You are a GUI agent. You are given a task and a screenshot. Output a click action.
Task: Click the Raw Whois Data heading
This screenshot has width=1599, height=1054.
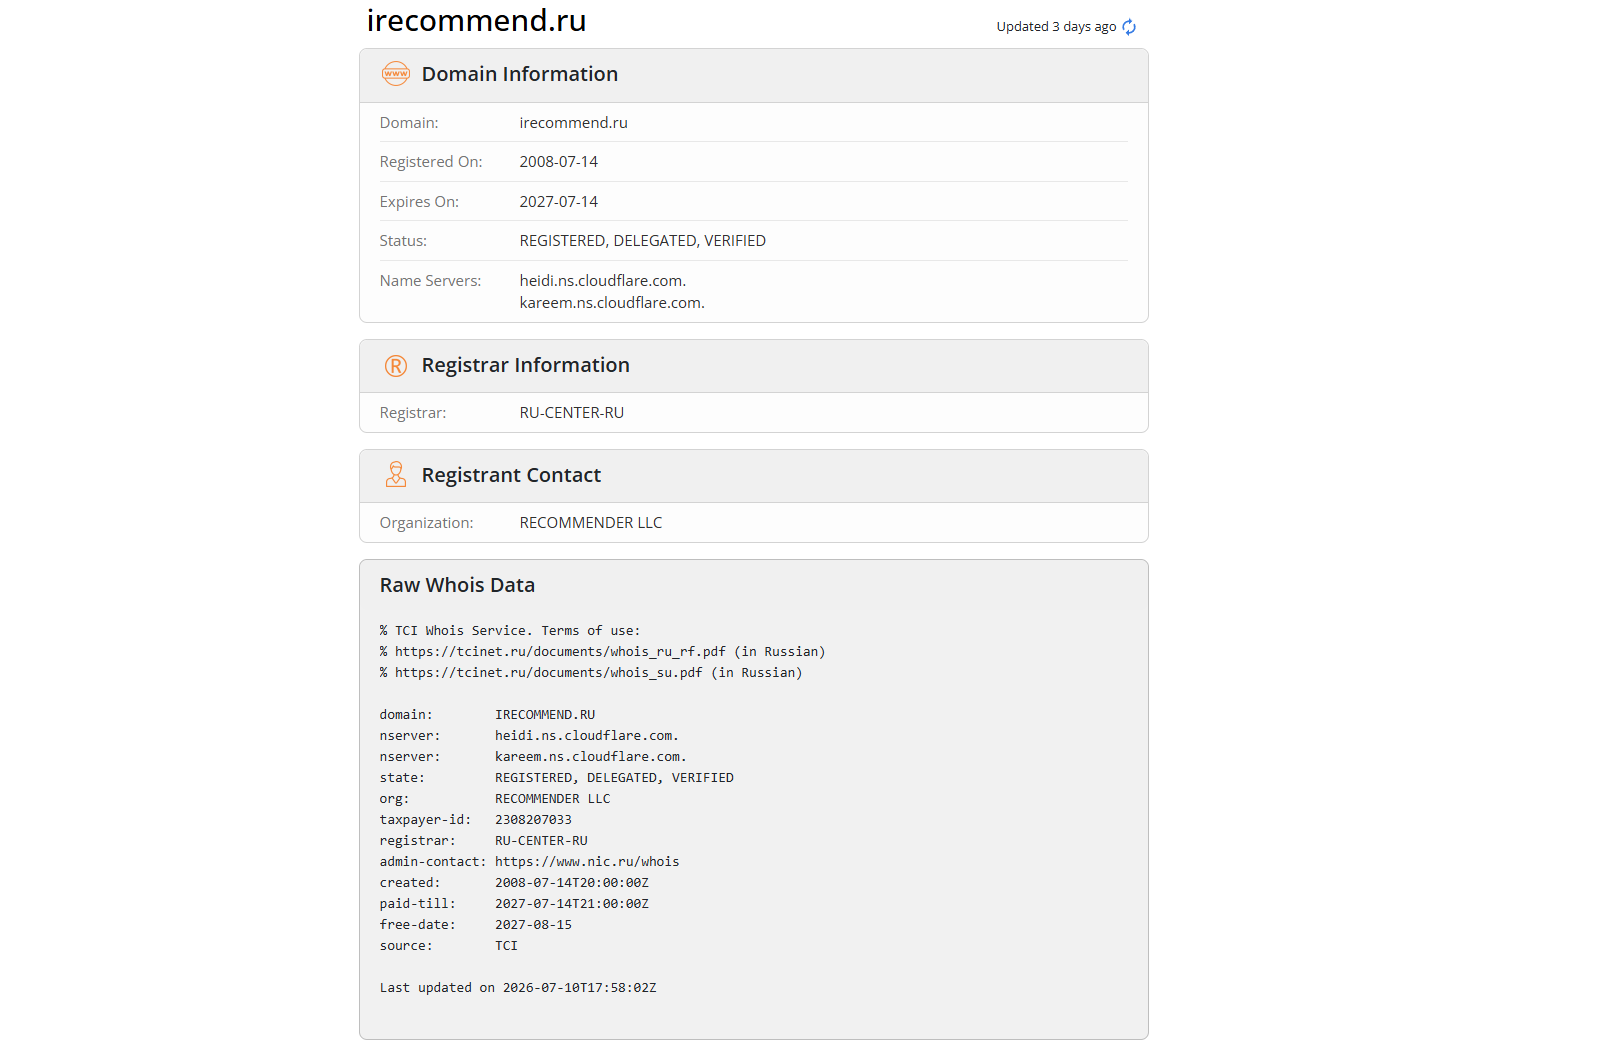click(457, 585)
